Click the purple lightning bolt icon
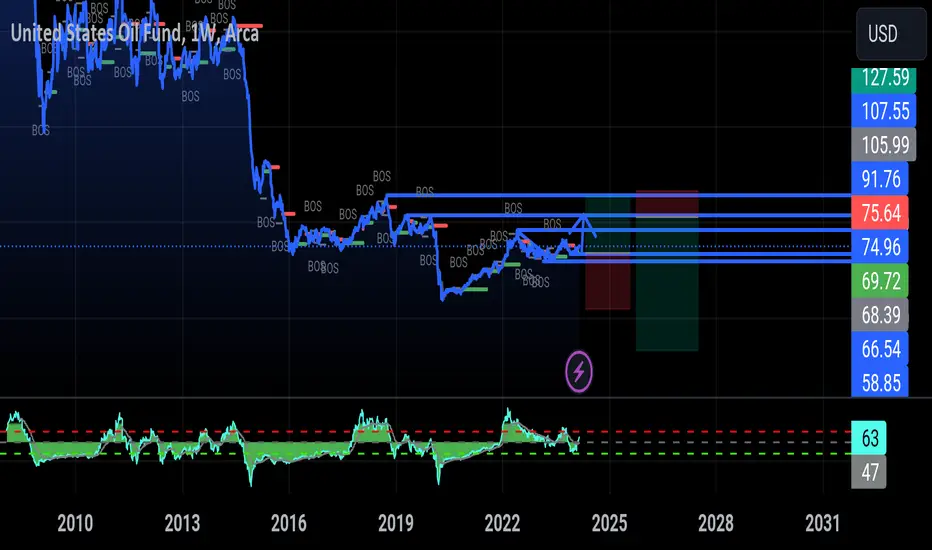The height and width of the screenshot is (550, 932). click(578, 372)
